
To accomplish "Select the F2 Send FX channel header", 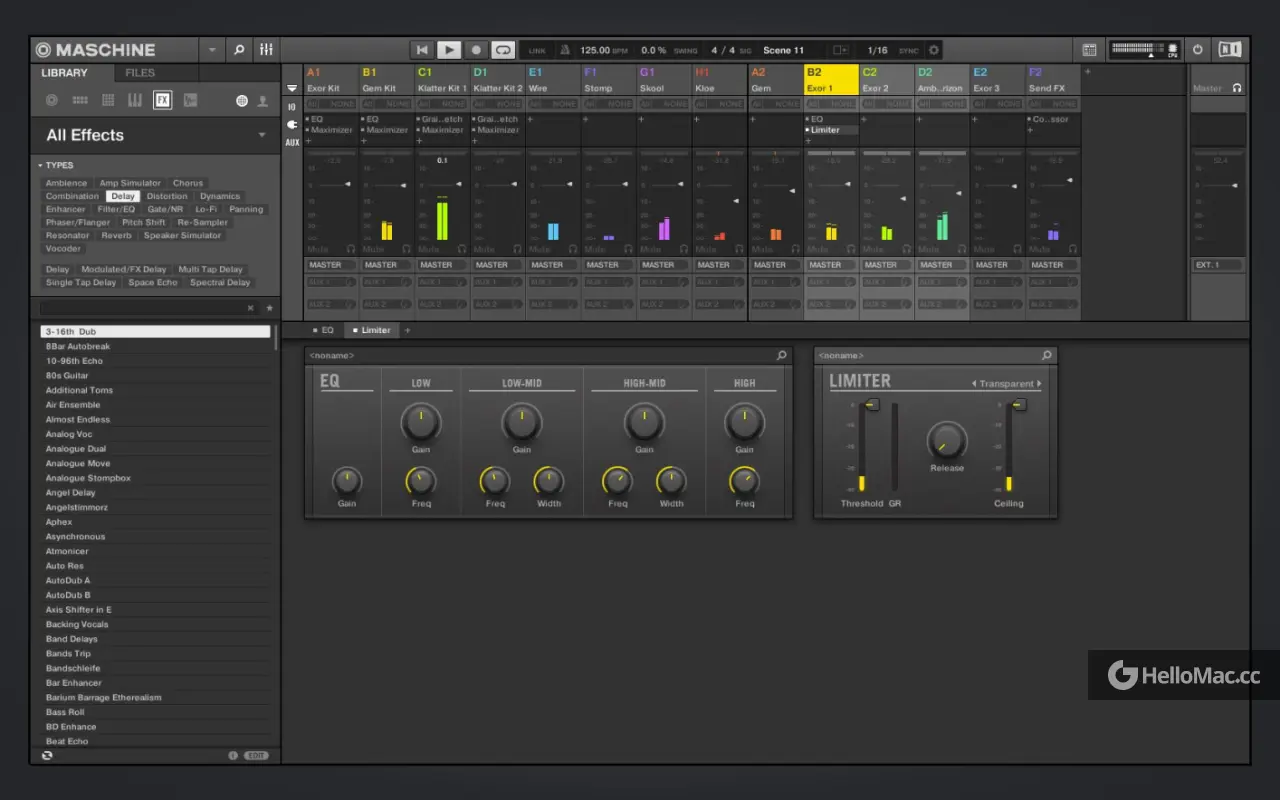I will [x=1053, y=80].
